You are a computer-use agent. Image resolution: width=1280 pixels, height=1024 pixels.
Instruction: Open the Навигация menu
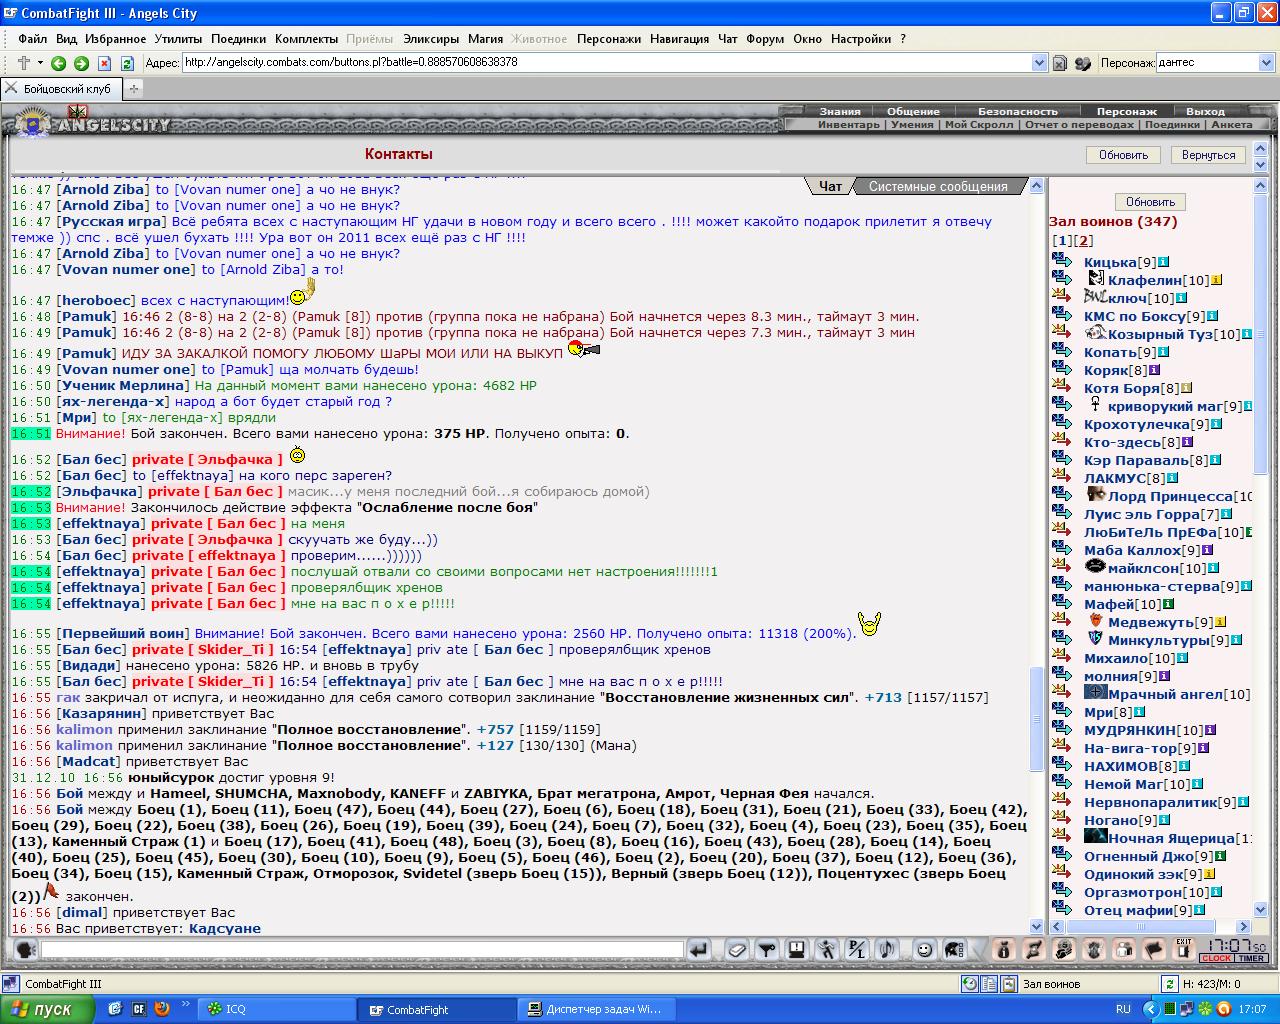pyautogui.click(x=679, y=39)
